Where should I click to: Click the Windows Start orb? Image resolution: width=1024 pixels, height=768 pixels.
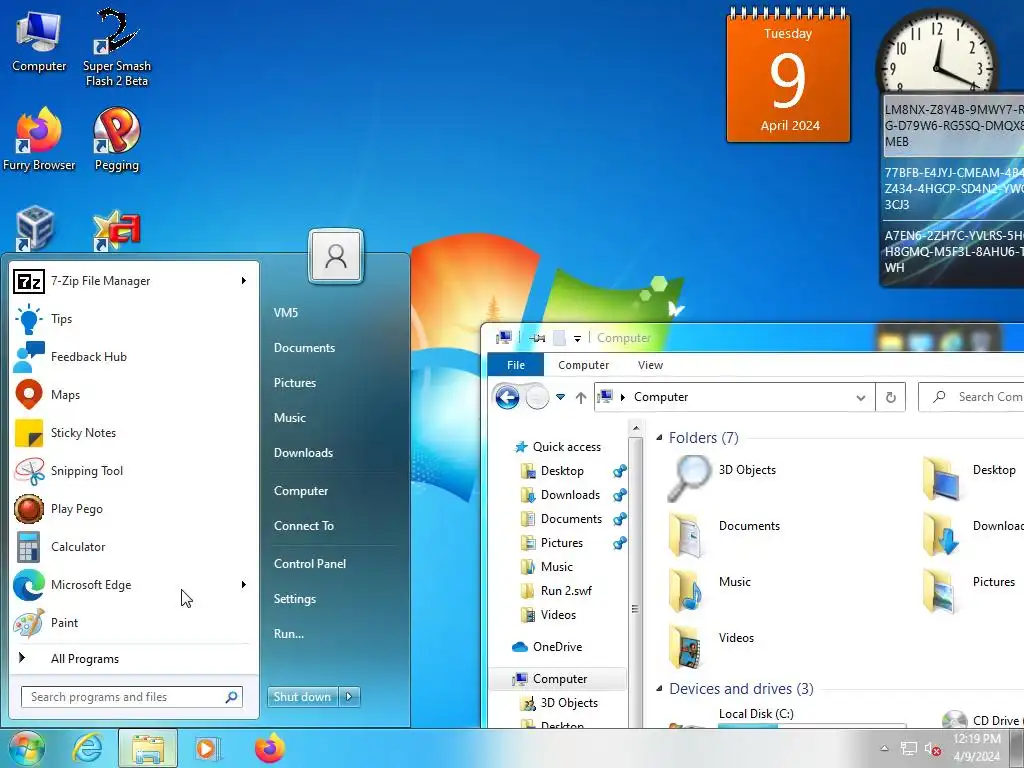[x=26, y=748]
